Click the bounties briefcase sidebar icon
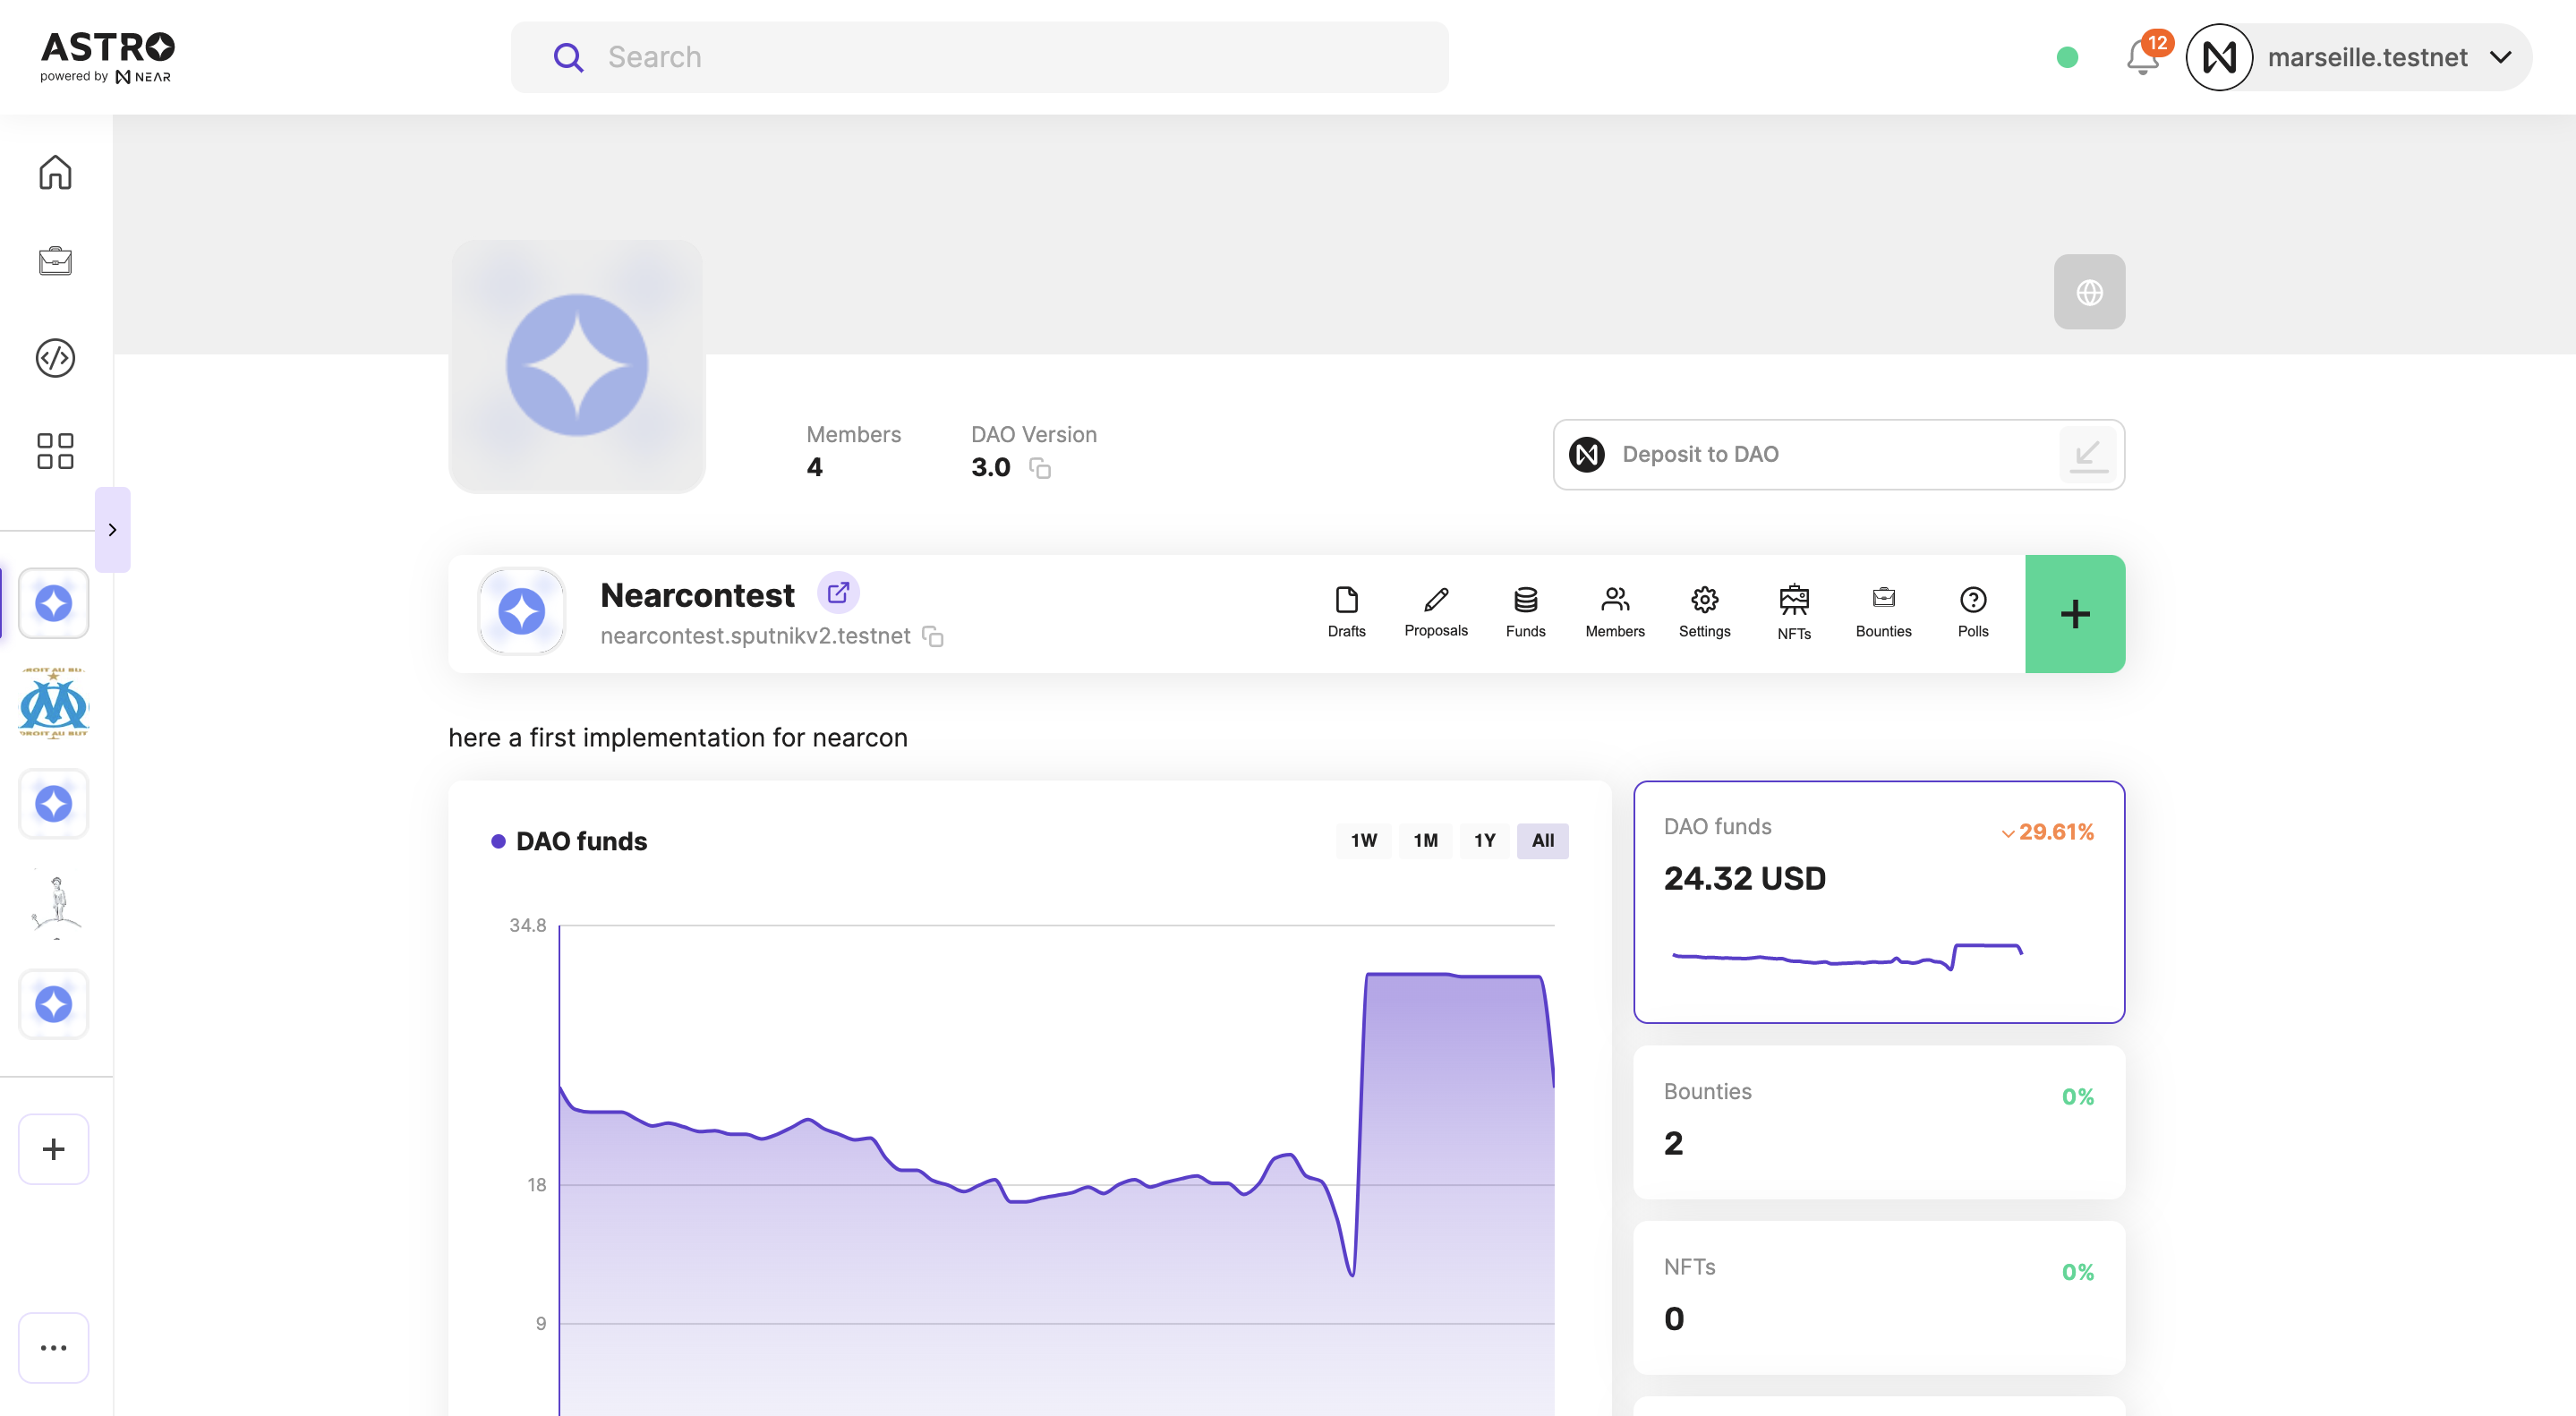The width and height of the screenshot is (2576, 1416). tap(55, 261)
